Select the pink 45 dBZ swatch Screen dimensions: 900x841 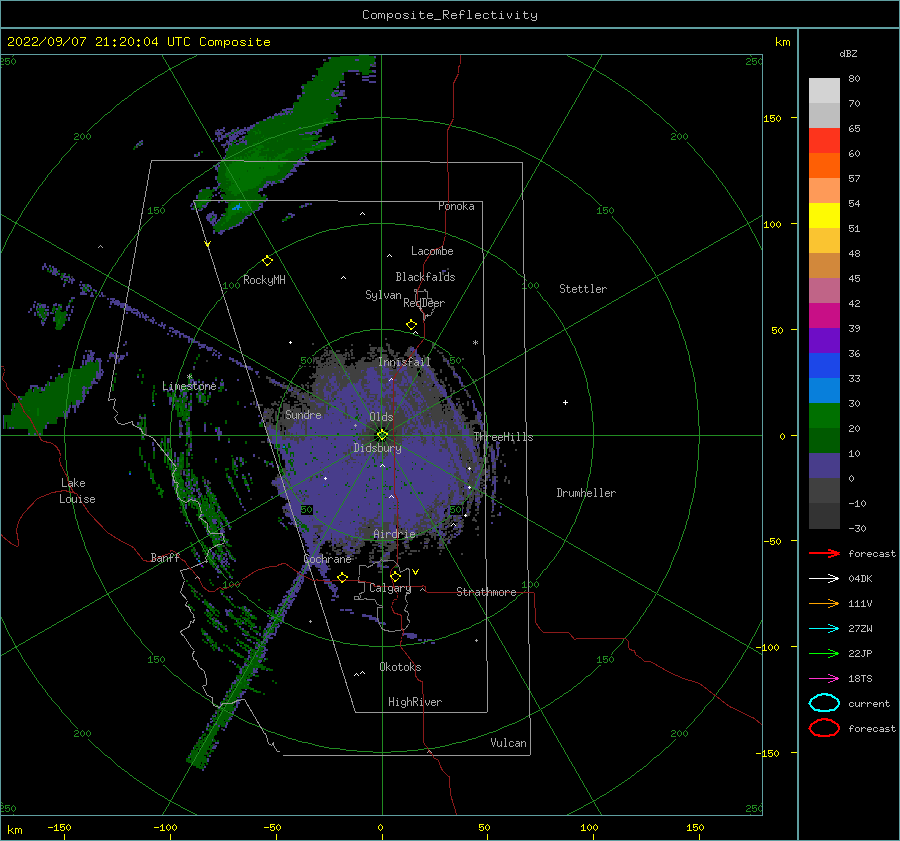click(824, 290)
